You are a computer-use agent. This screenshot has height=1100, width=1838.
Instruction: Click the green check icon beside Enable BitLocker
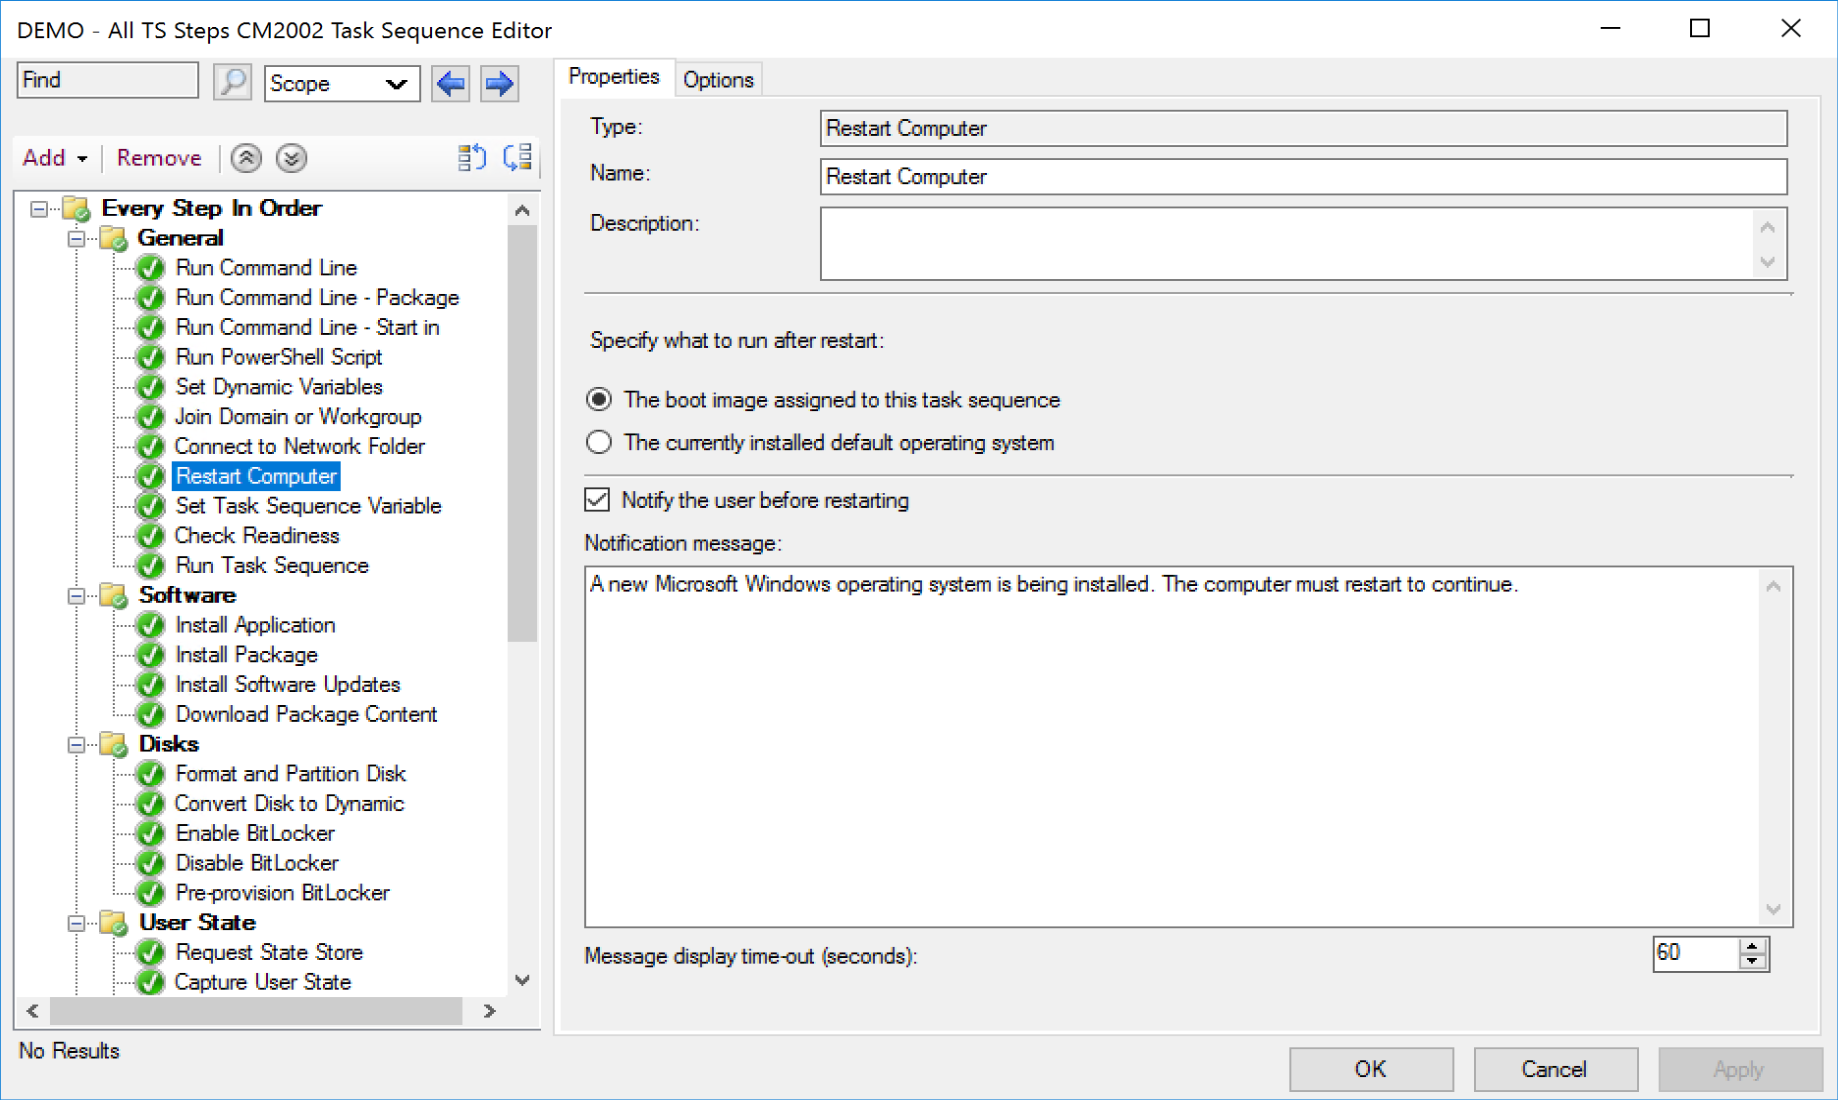pyautogui.click(x=150, y=833)
